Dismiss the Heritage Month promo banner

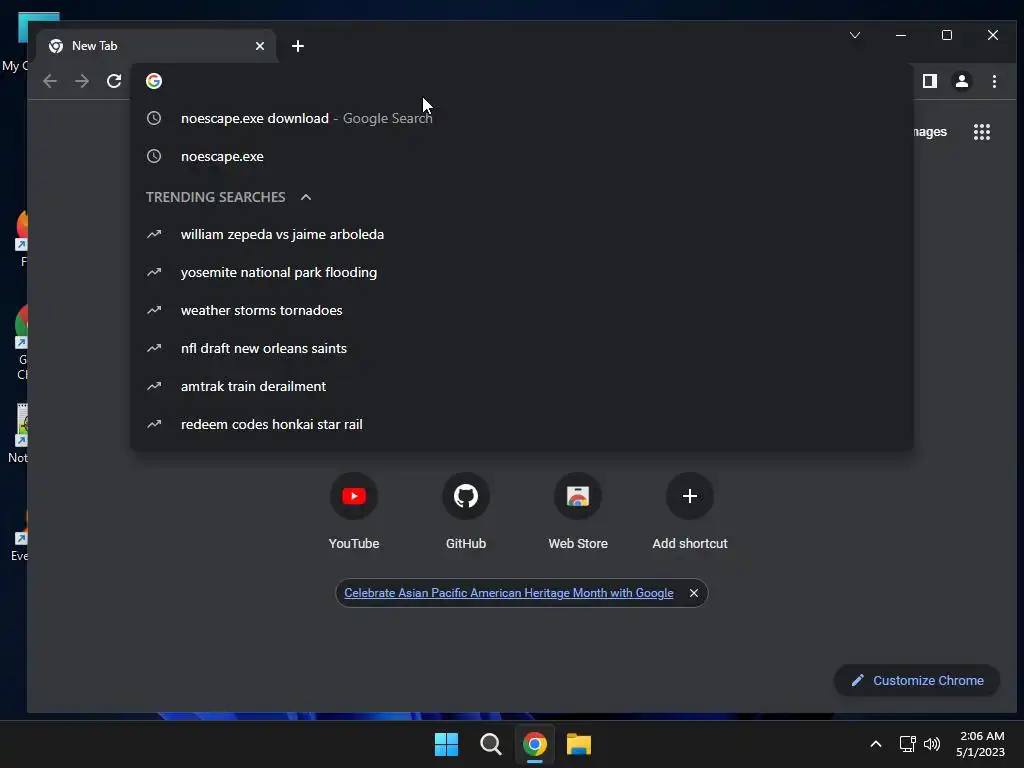694,593
